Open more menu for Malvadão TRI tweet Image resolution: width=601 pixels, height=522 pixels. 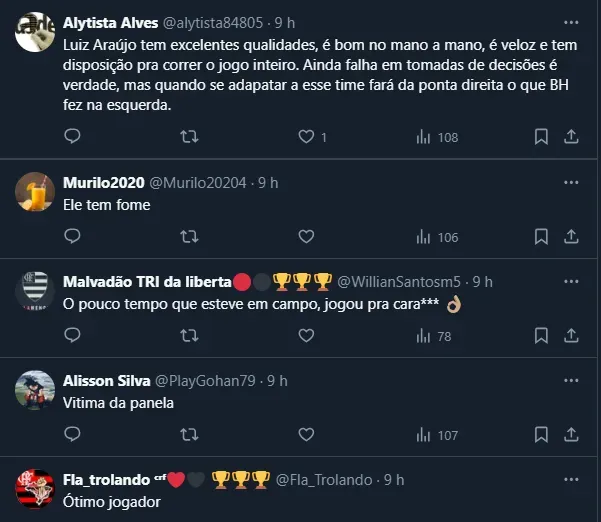(x=571, y=282)
